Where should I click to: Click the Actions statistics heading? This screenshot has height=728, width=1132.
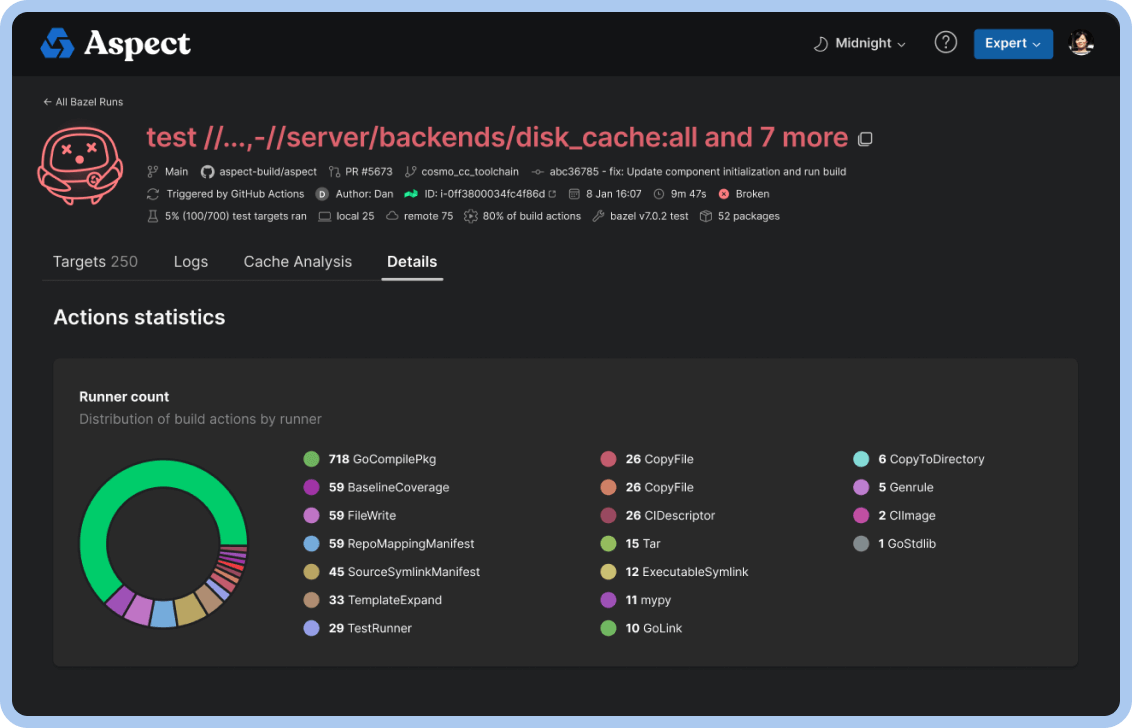point(139,318)
